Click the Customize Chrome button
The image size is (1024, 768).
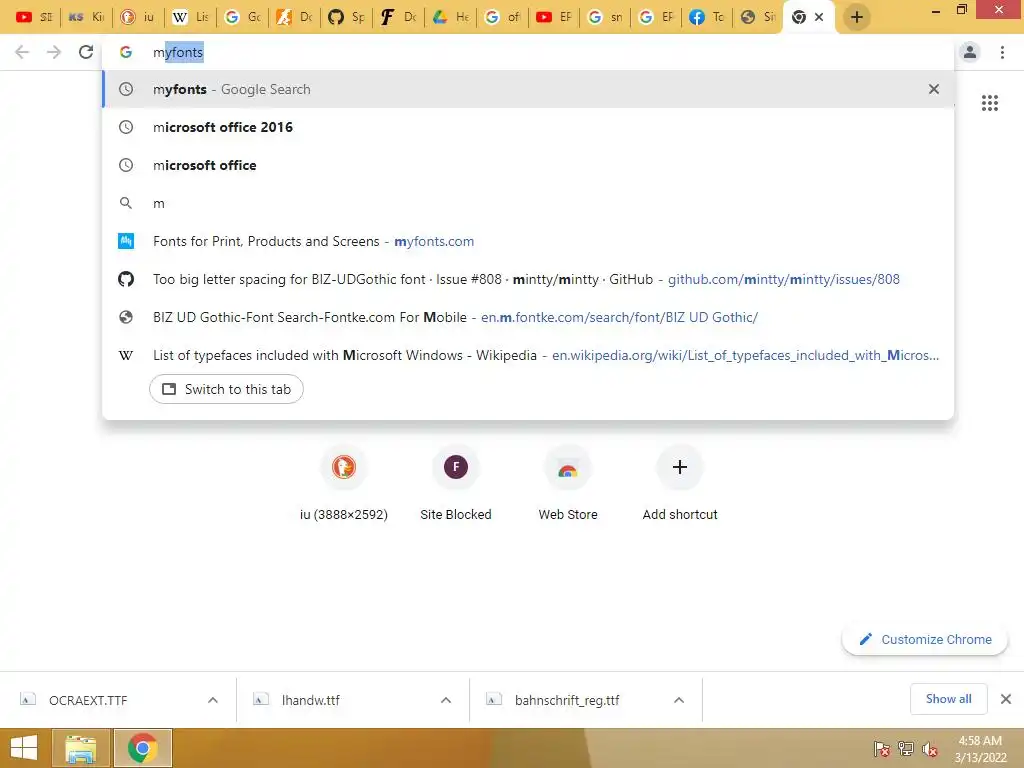point(925,639)
